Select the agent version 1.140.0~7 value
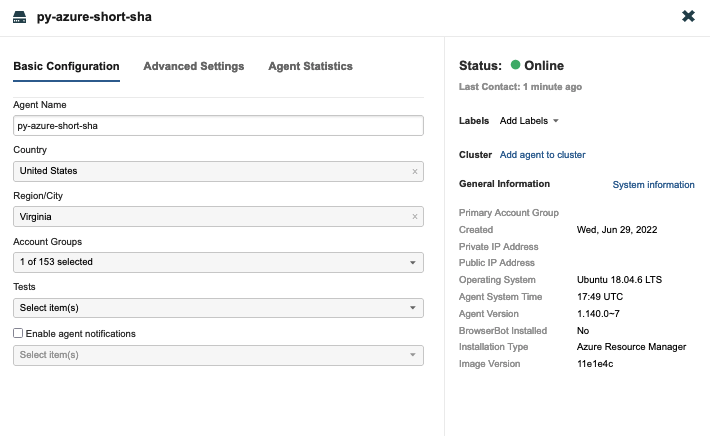Viewport: 710px width, 436px height. [x=598, y=314]
